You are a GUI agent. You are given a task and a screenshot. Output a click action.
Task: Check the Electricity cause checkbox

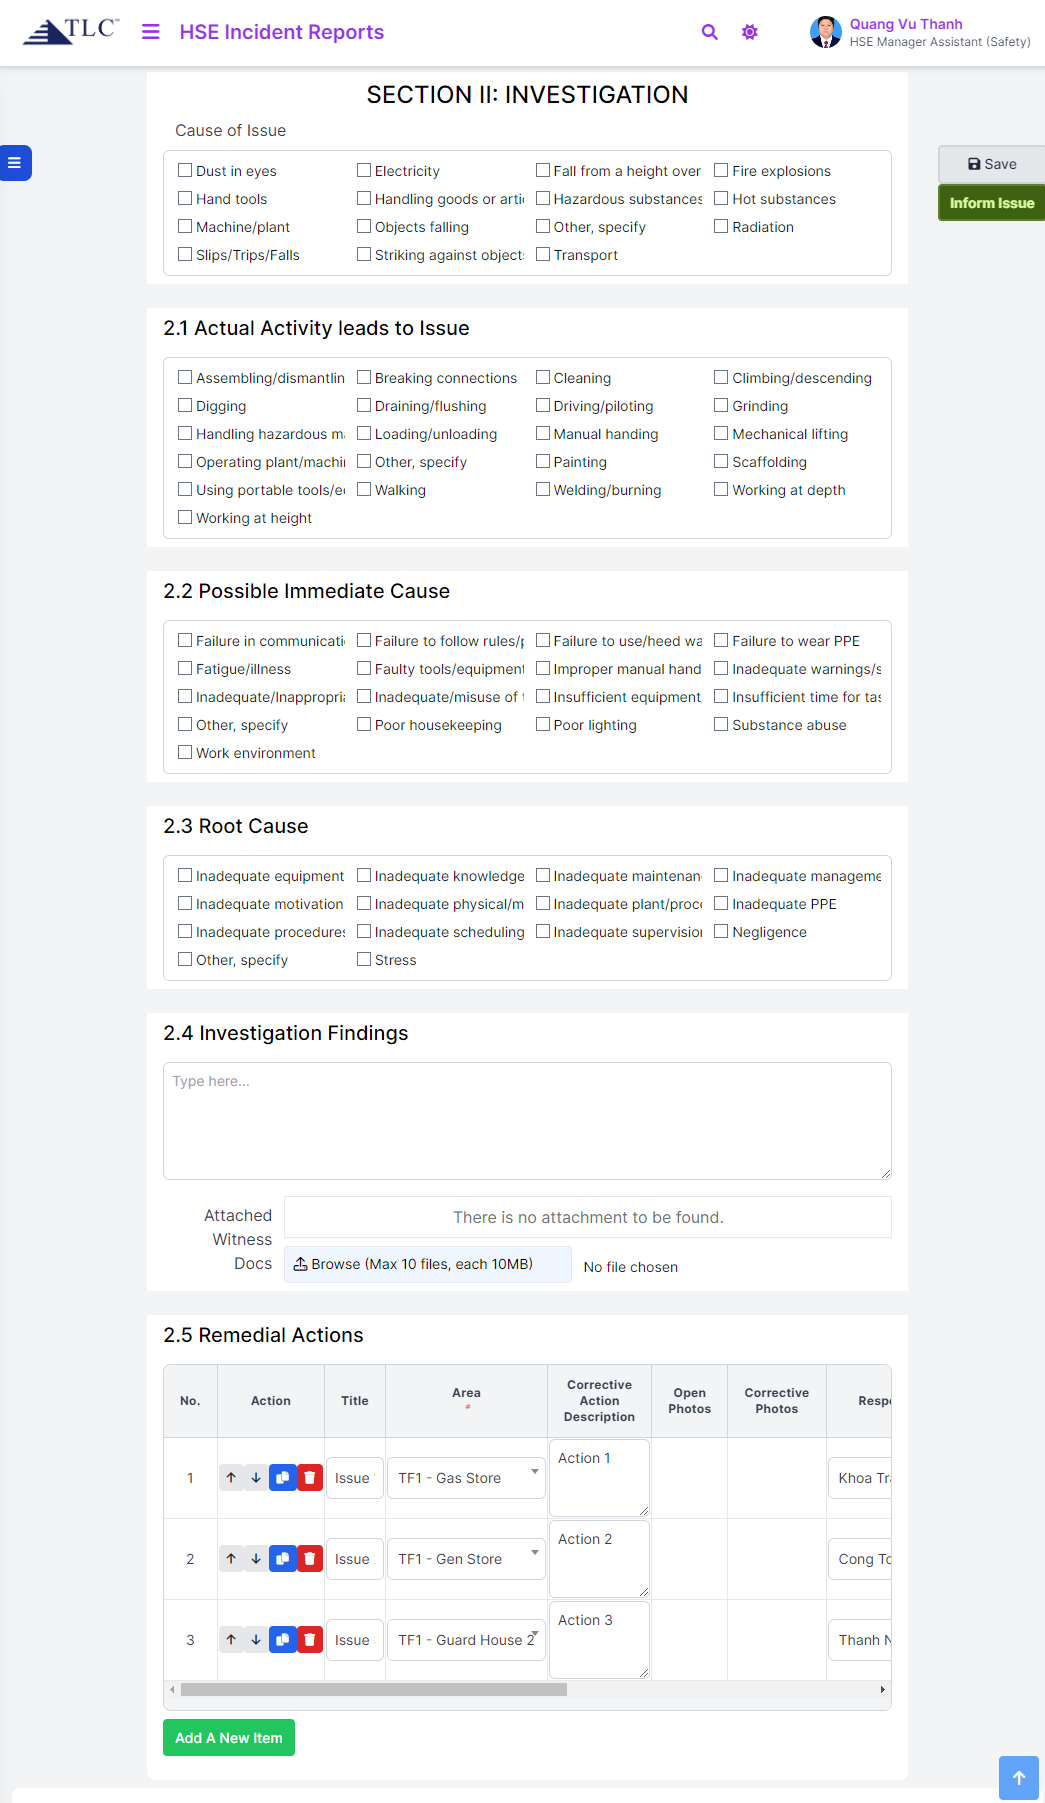[364, 171]
